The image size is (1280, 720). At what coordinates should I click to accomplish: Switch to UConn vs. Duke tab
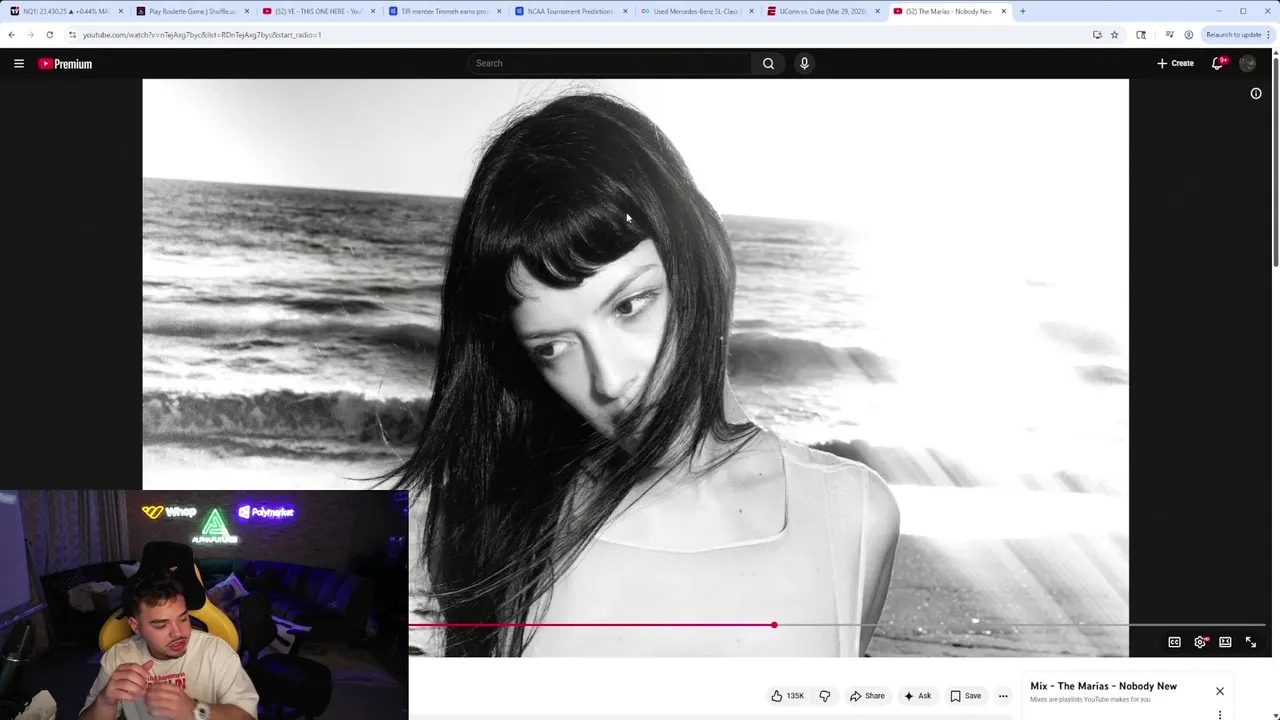(823, 11)
